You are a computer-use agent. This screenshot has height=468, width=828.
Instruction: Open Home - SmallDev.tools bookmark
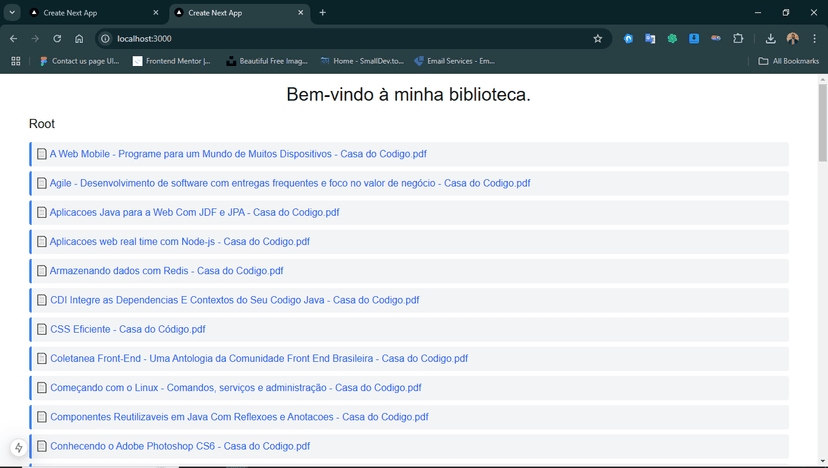point(362,61)
